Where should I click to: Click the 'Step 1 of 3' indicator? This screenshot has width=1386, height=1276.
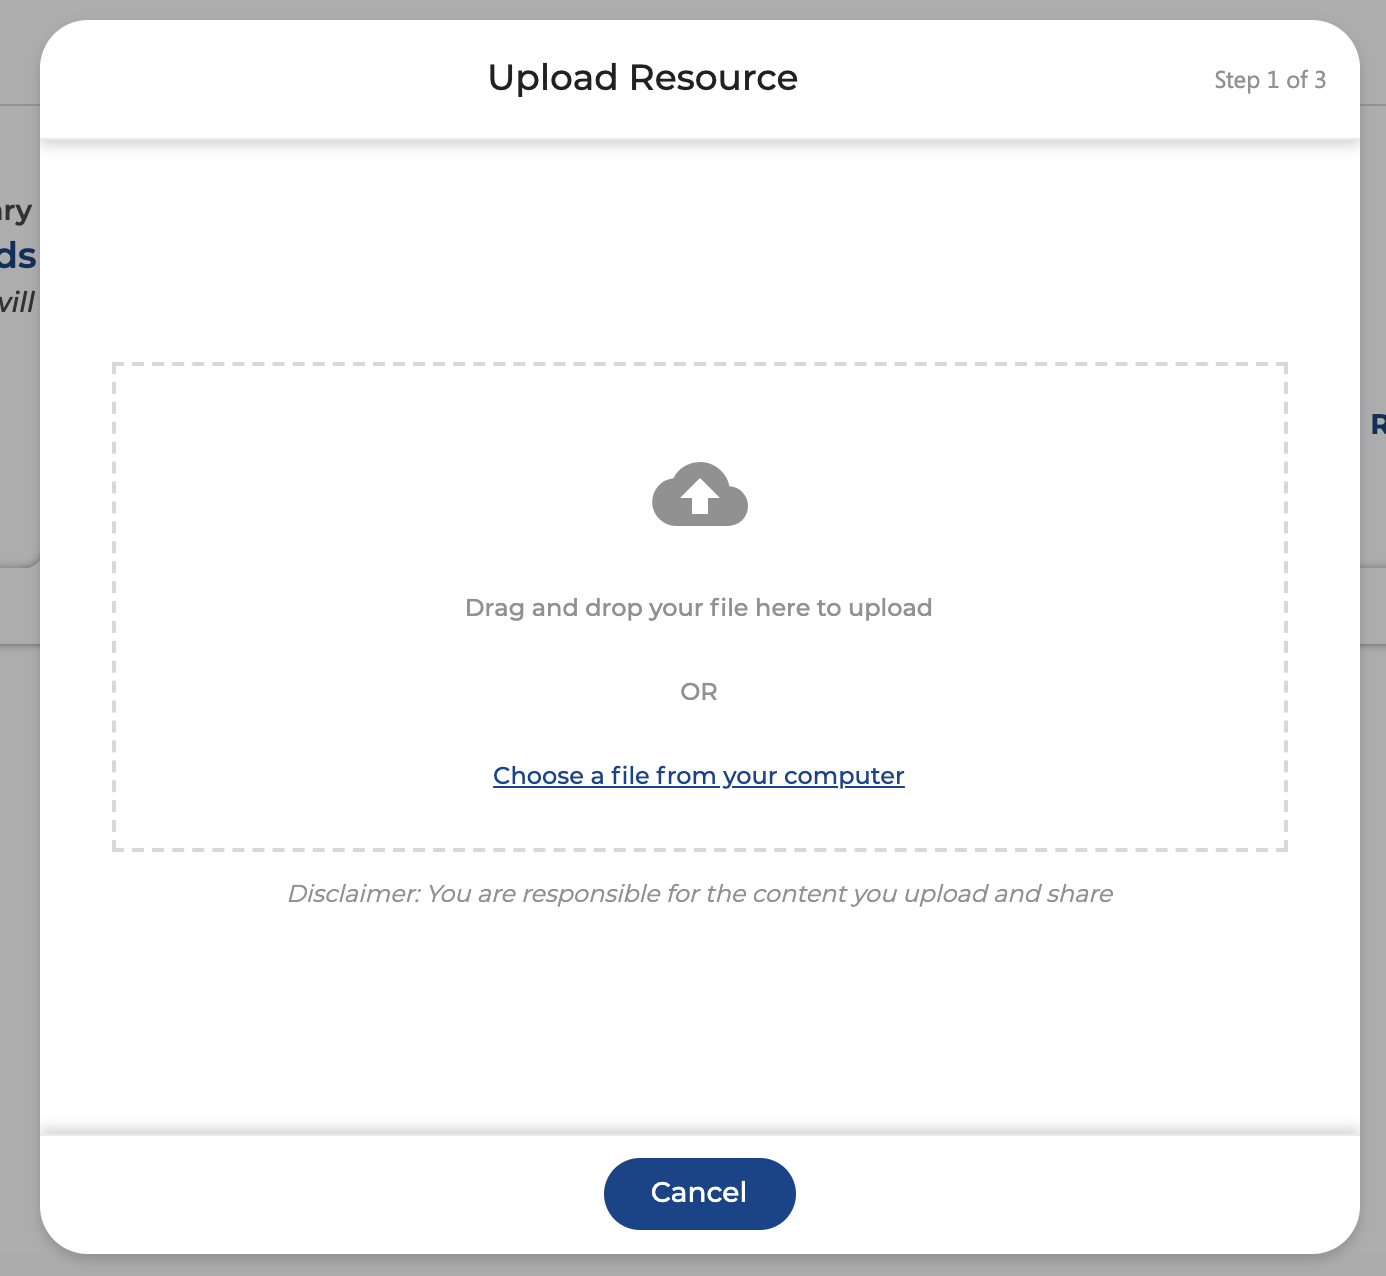[x=1269, y=80]
